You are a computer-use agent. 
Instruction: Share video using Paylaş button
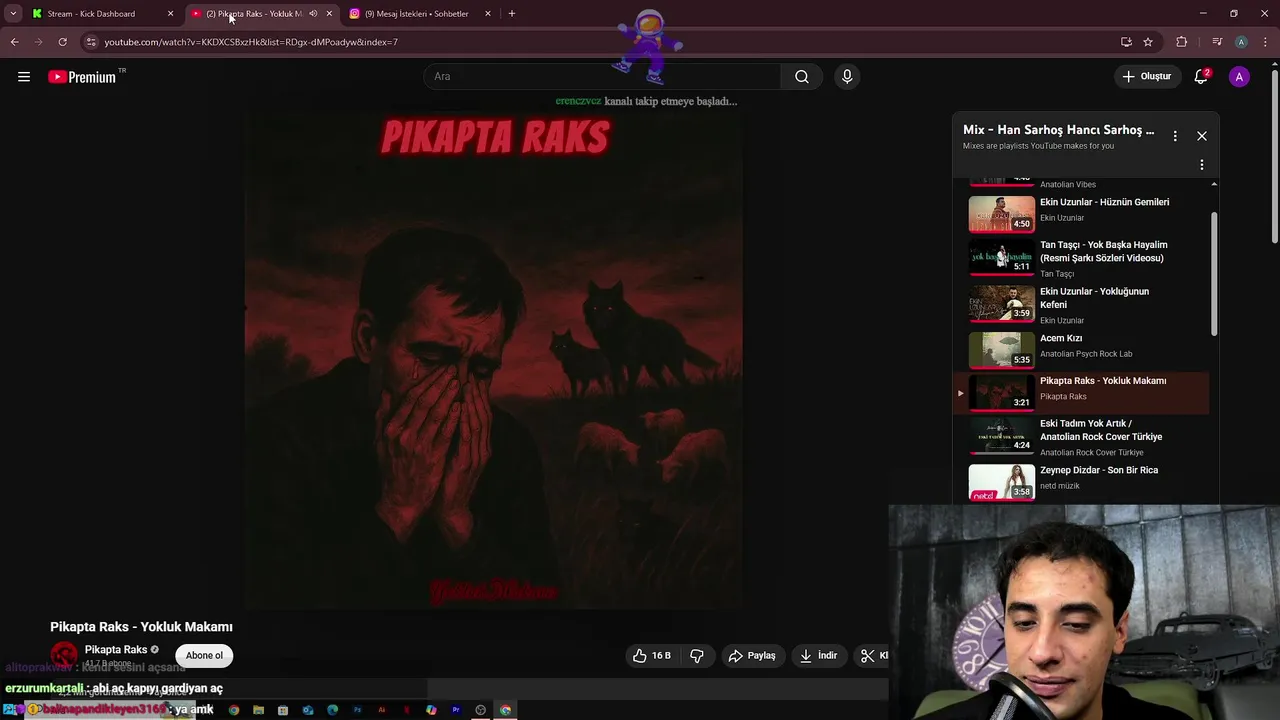tap(752, 656)
